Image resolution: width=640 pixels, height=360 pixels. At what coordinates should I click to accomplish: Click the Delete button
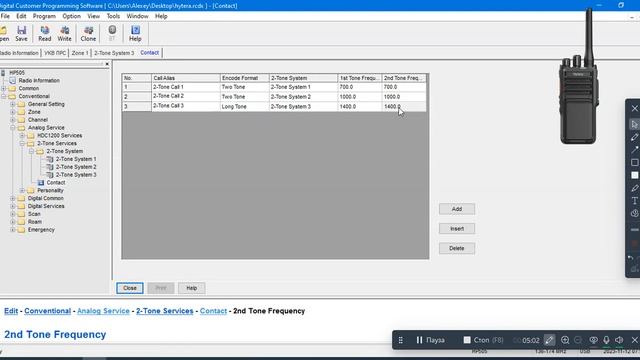coord(457,248)
